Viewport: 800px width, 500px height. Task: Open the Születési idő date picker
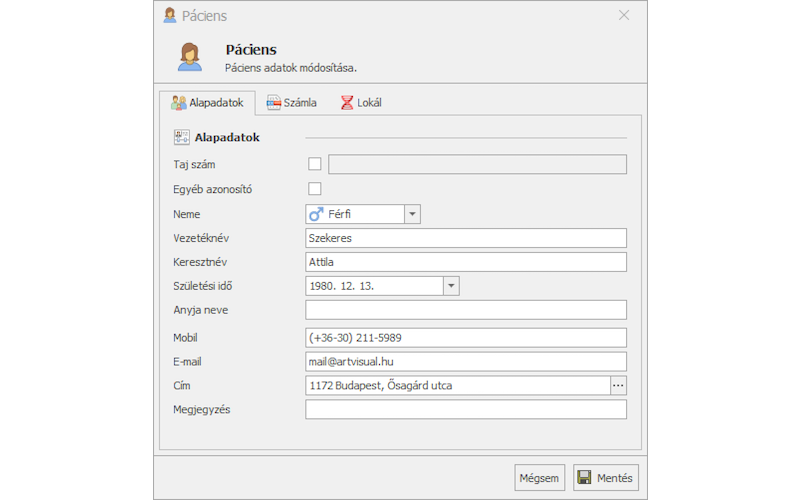tap(451, 286)
